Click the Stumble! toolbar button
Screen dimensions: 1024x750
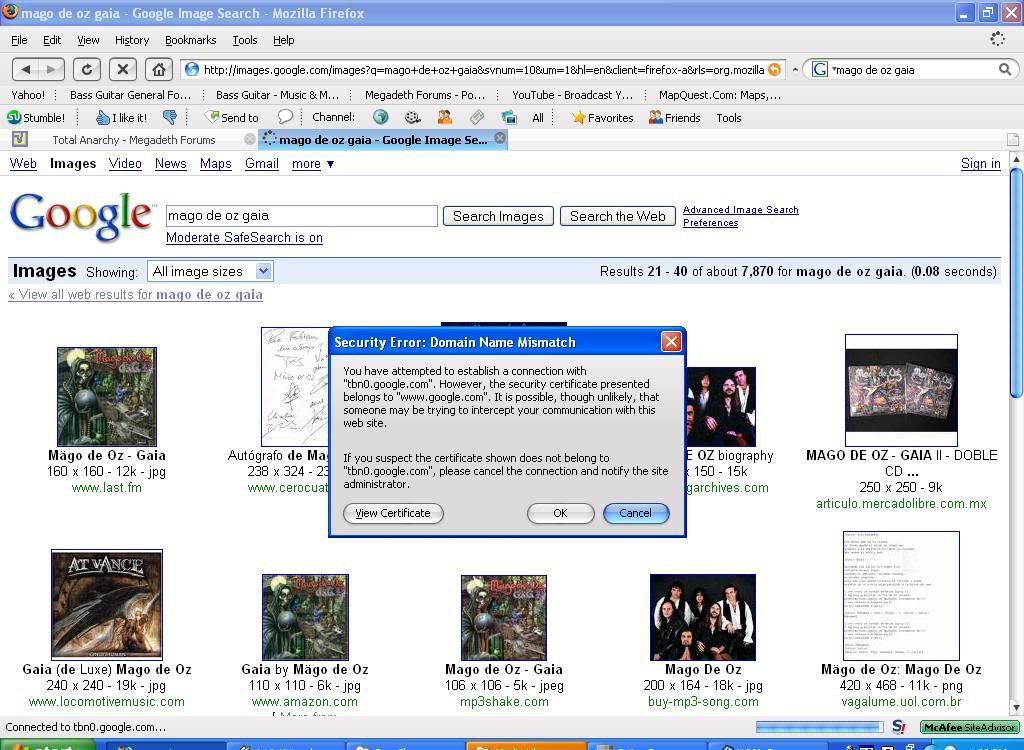tap(36, 118)
